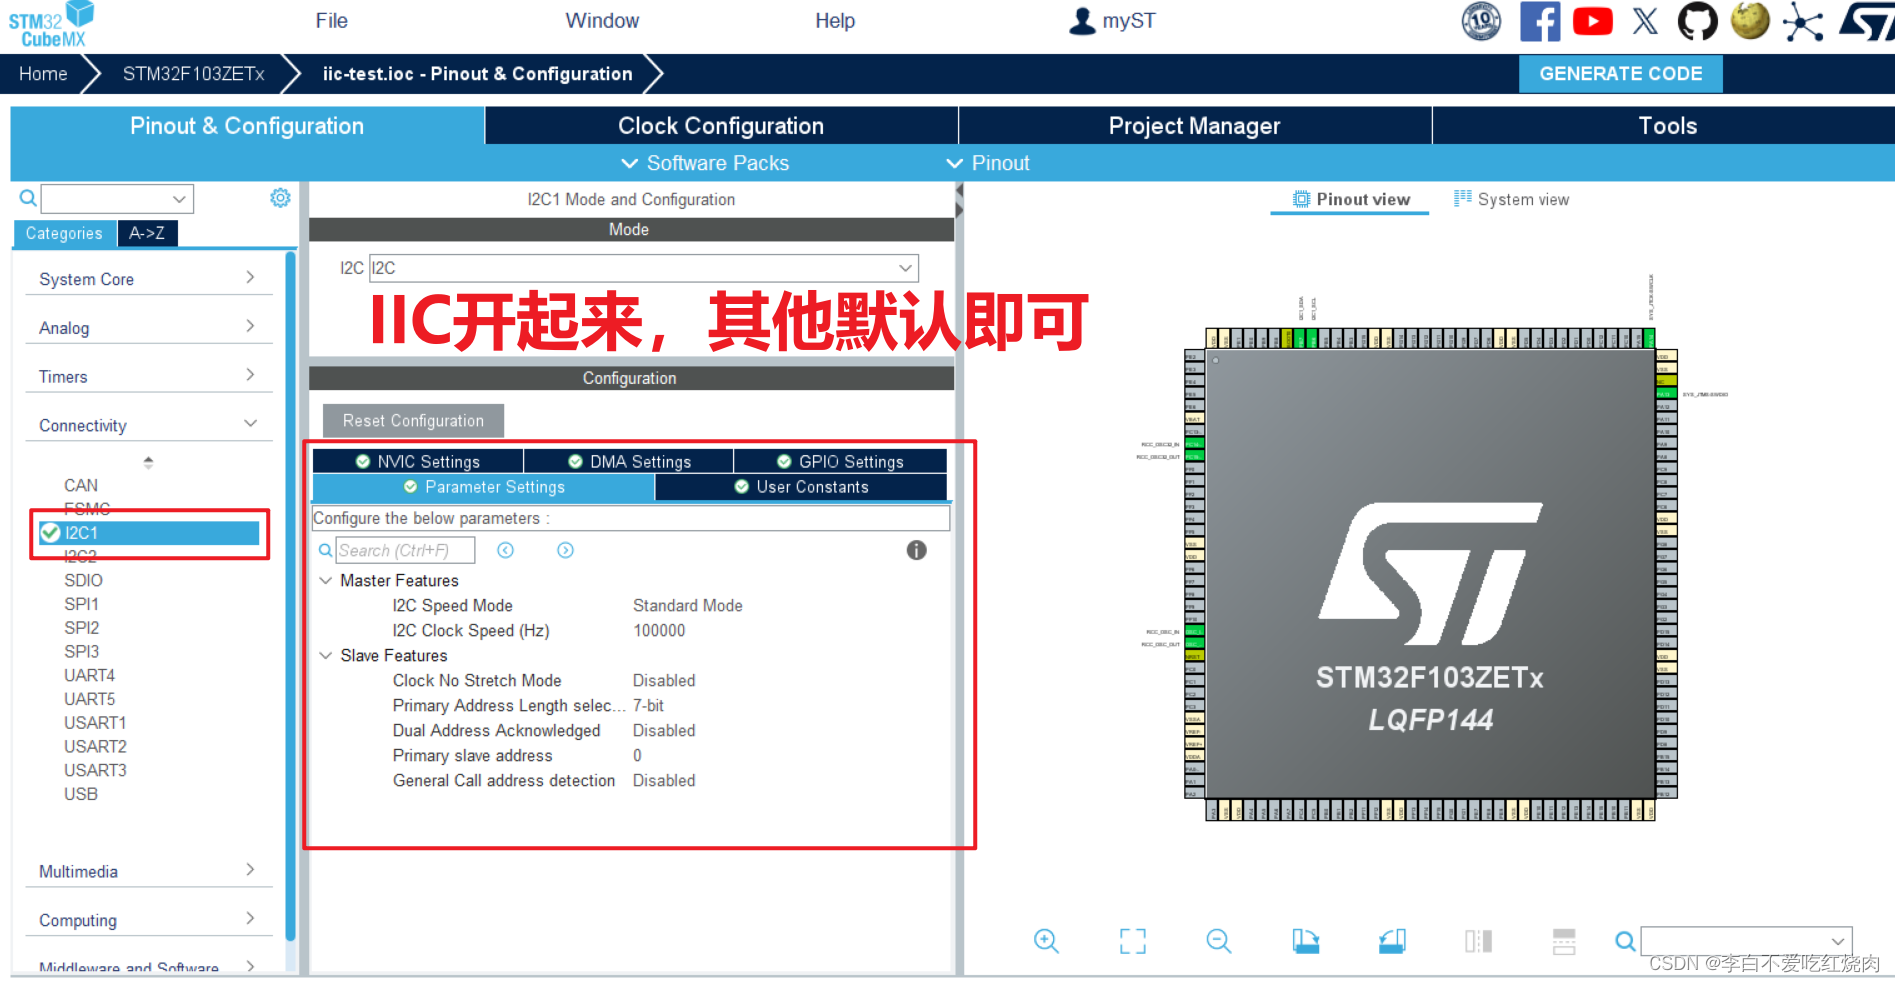Toggle the split view layout icon

(1478, 940)
